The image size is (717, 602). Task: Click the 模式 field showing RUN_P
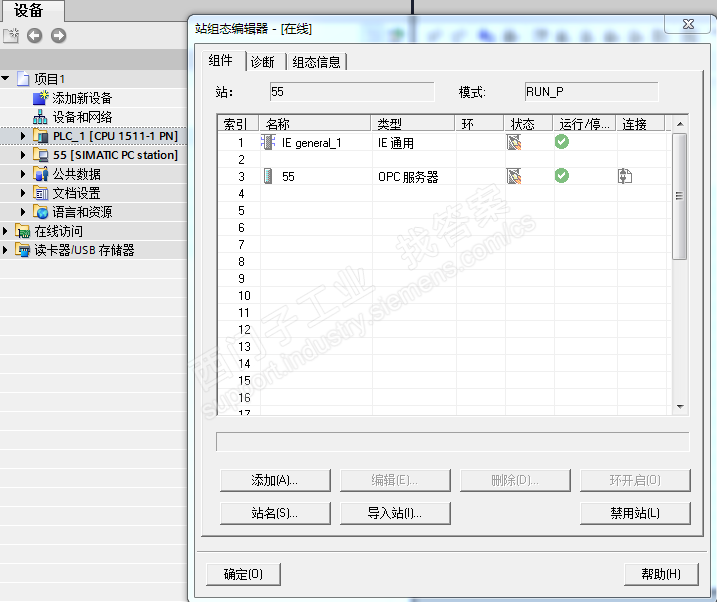coord(592,92)
